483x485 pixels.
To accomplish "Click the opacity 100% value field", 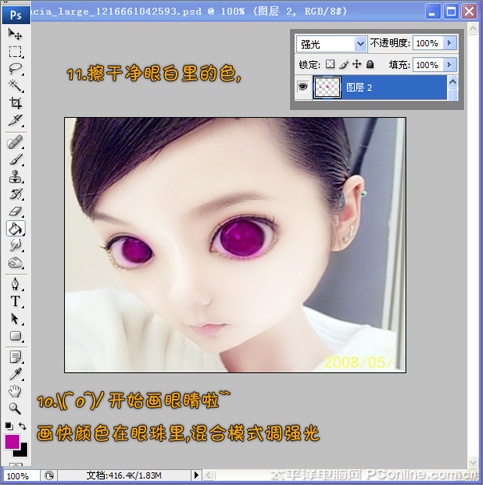I will pos(428,43).
